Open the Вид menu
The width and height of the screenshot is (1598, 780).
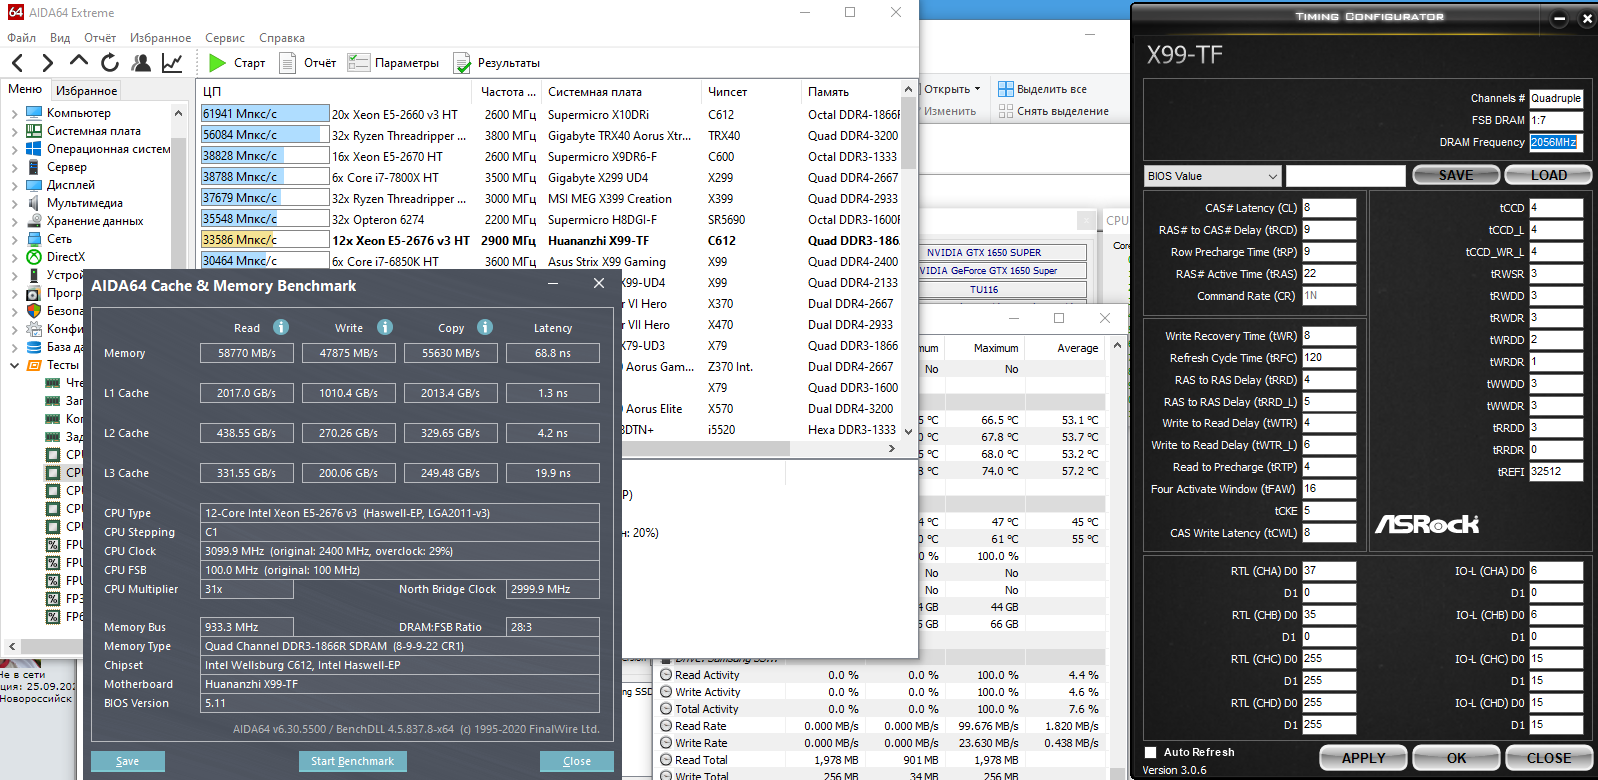click(x=60, y=38)
